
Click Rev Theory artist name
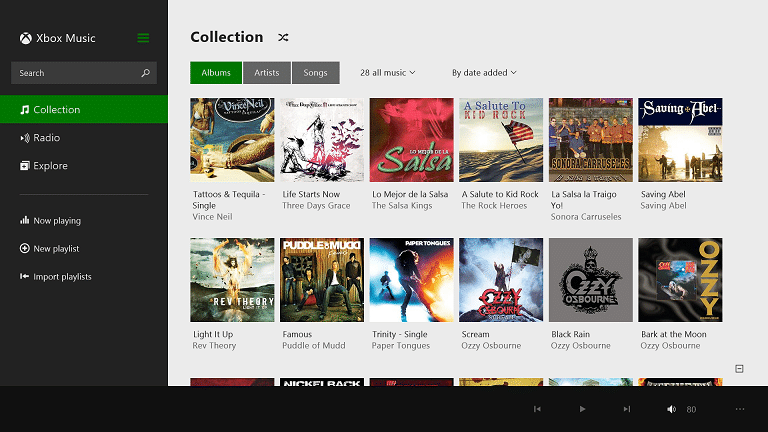pos(214,345)
